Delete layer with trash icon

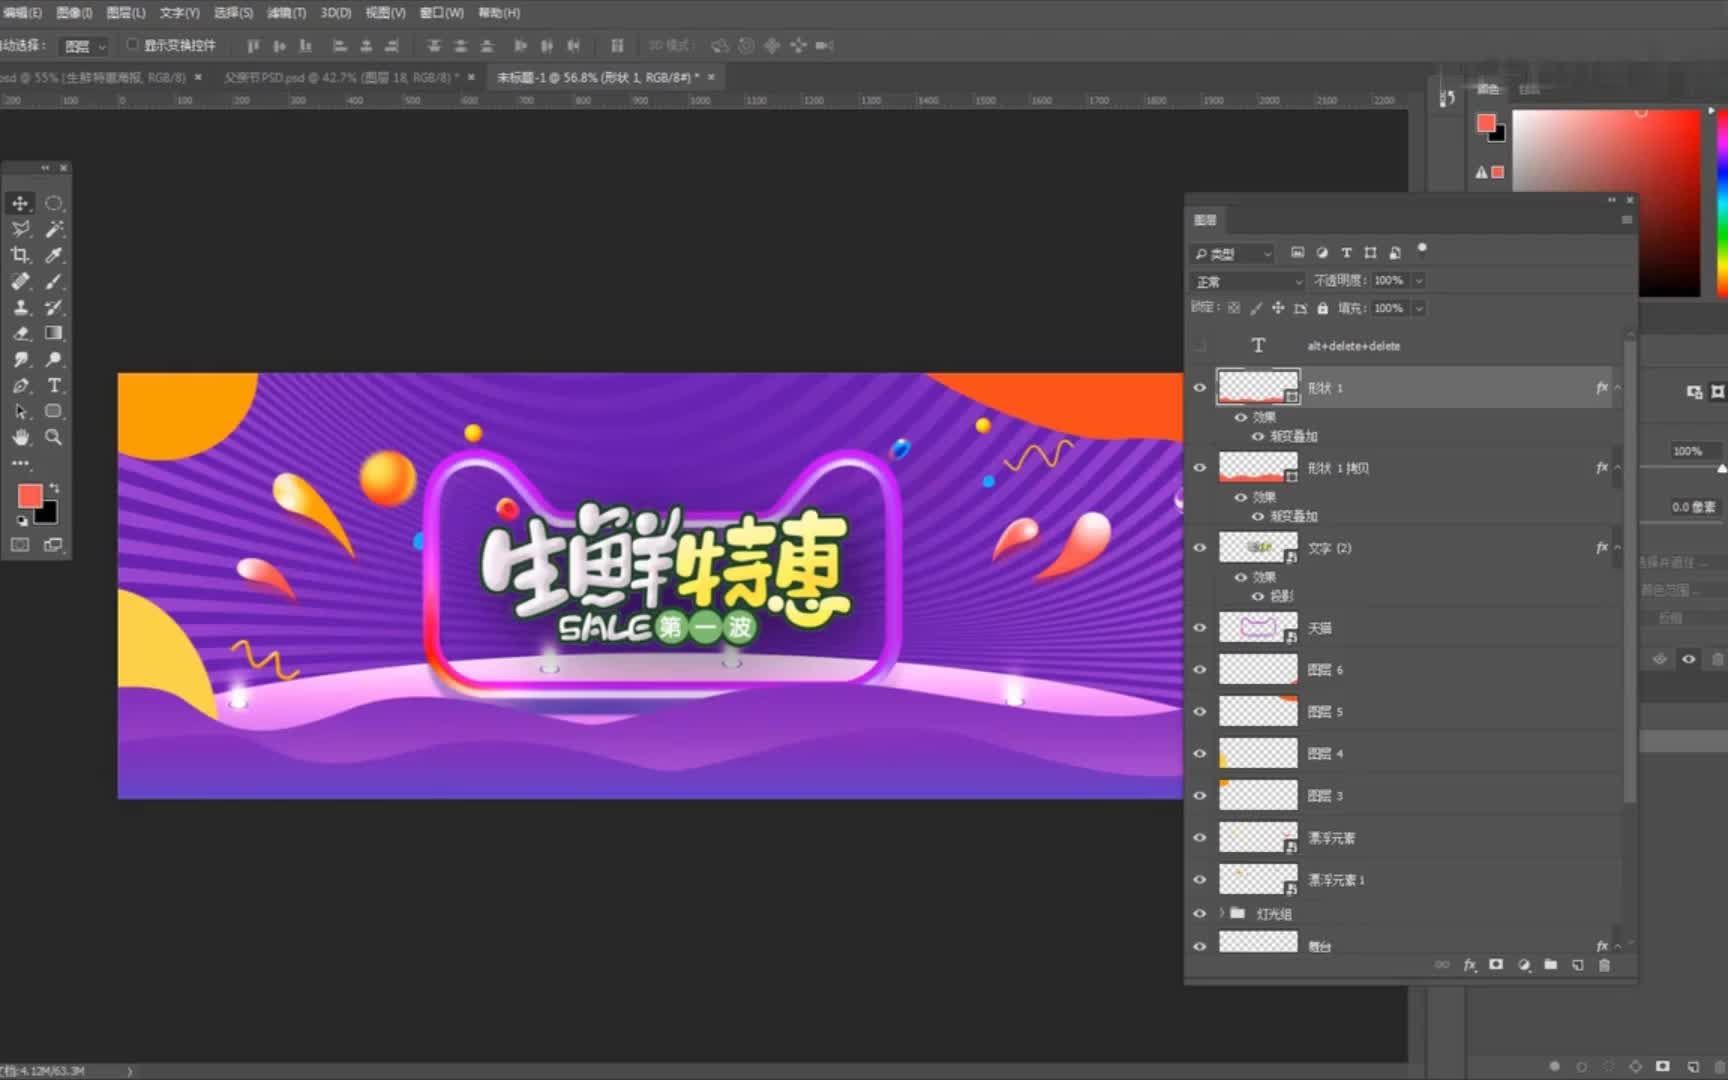click(1604, 965)
